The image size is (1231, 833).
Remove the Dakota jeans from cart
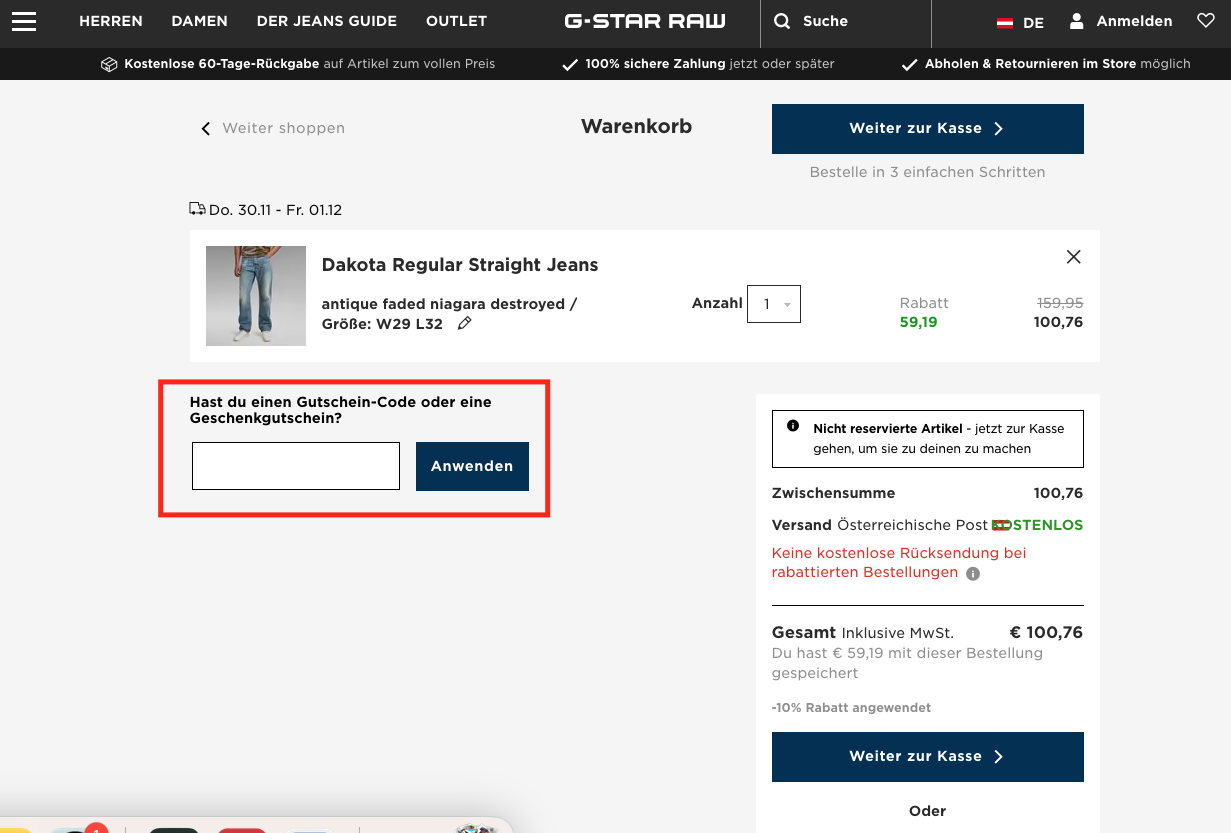coord(1073,257)
